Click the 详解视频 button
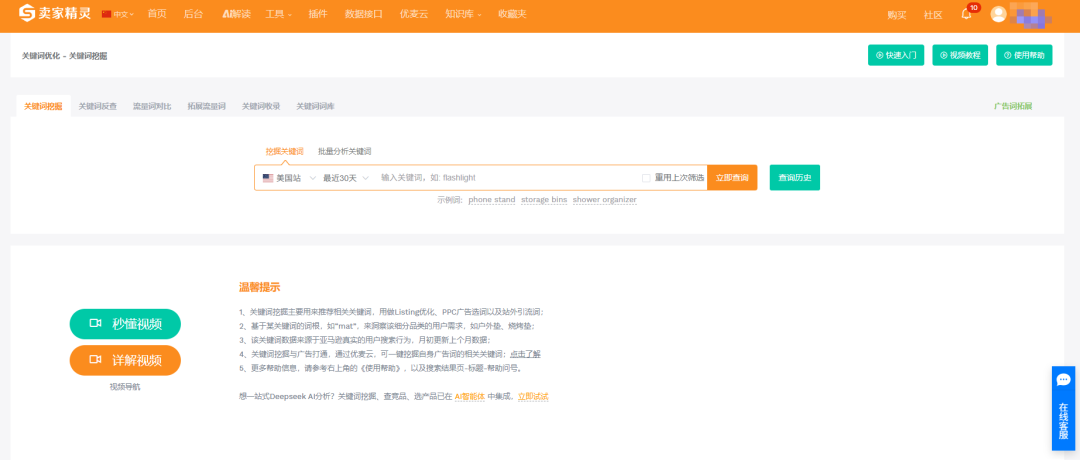Viewport: 1080px width, 460px height. coord(125,359)
